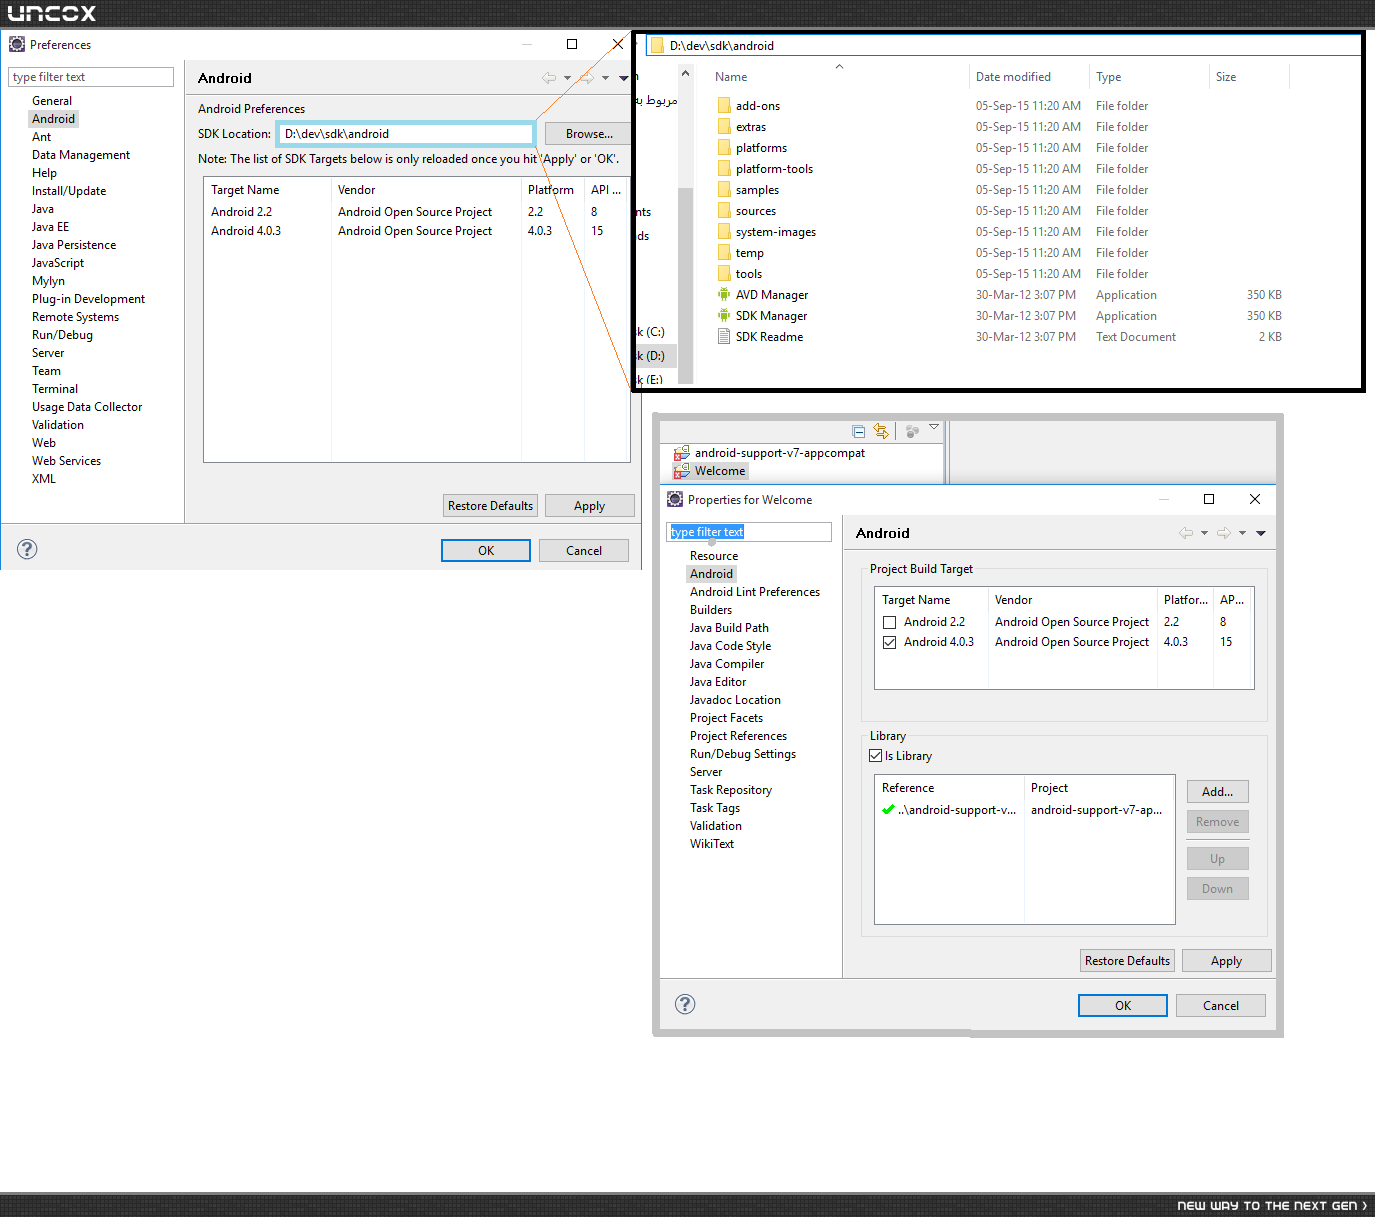
Task: Uncheck the Android 4.0.3 build target checkbox
Action: point(889,642)
